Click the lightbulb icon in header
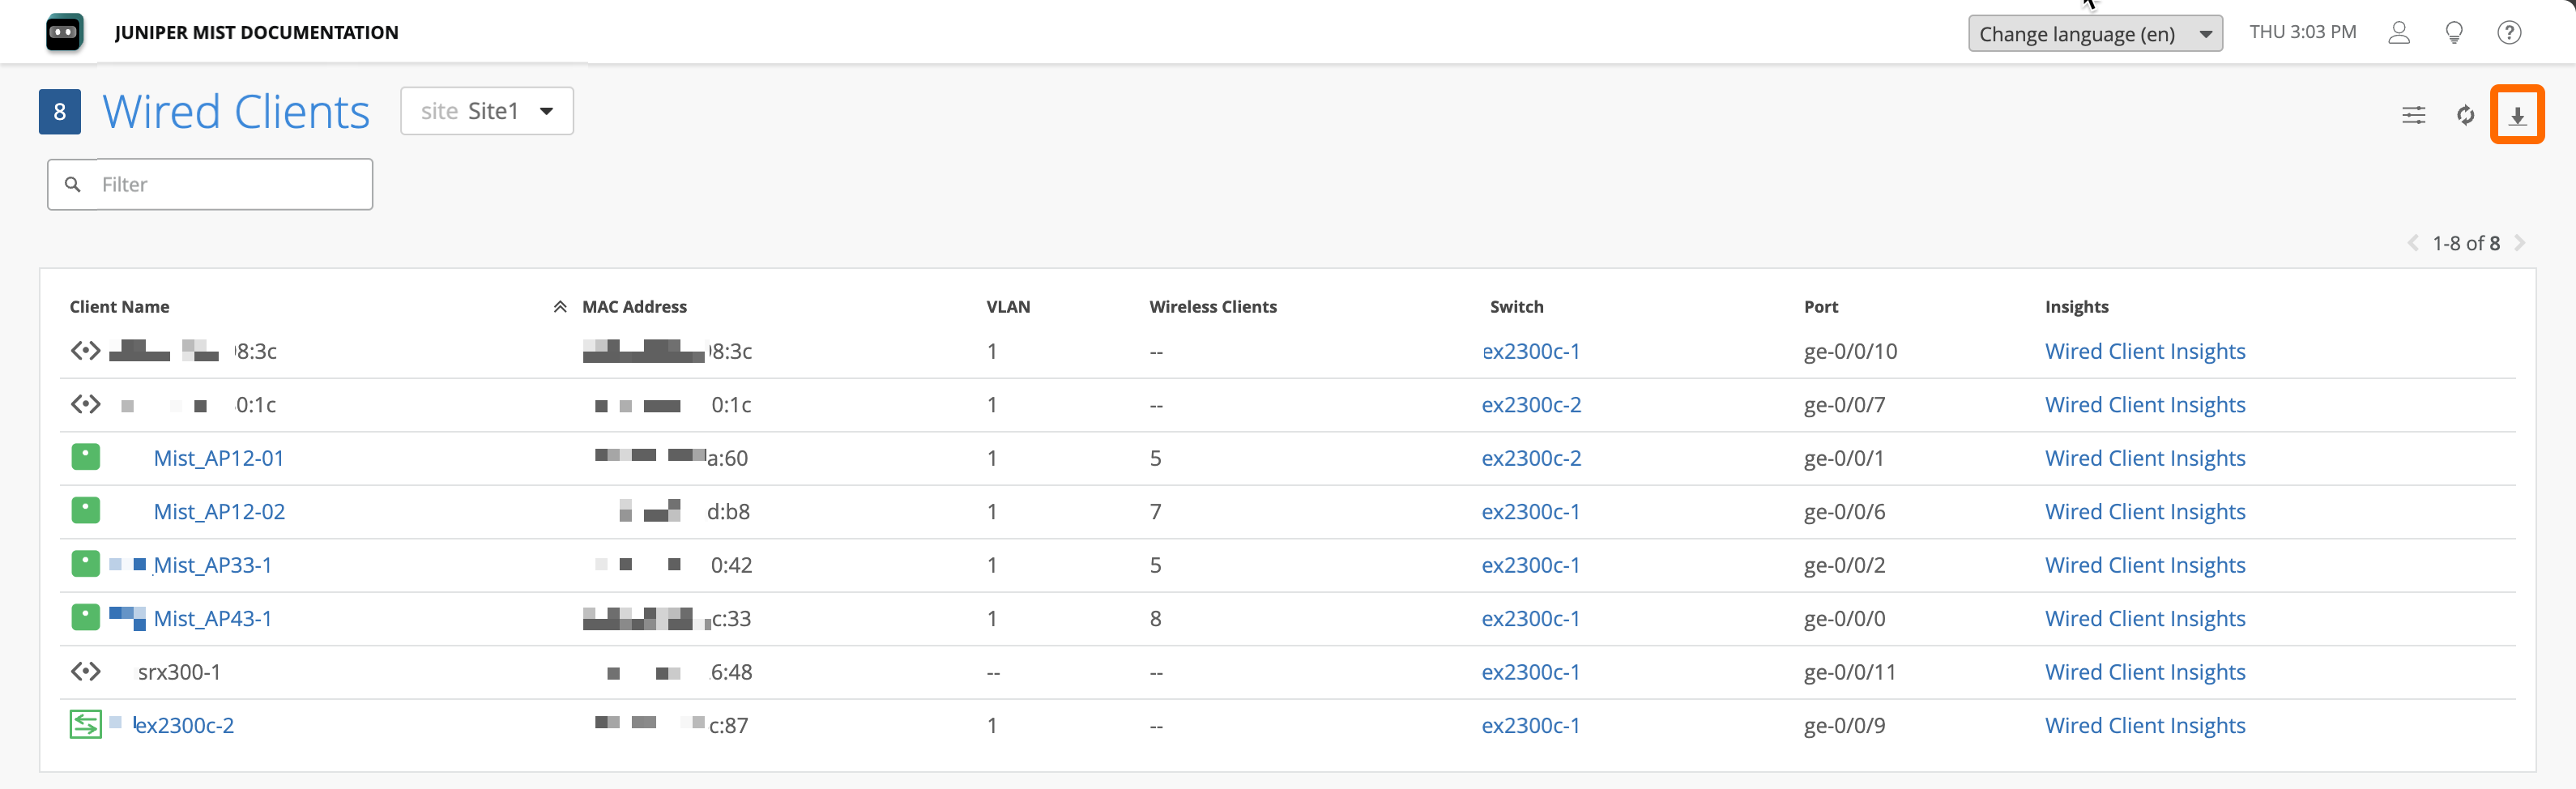This screenshot has width=2576, height=789. (2453, 33)
